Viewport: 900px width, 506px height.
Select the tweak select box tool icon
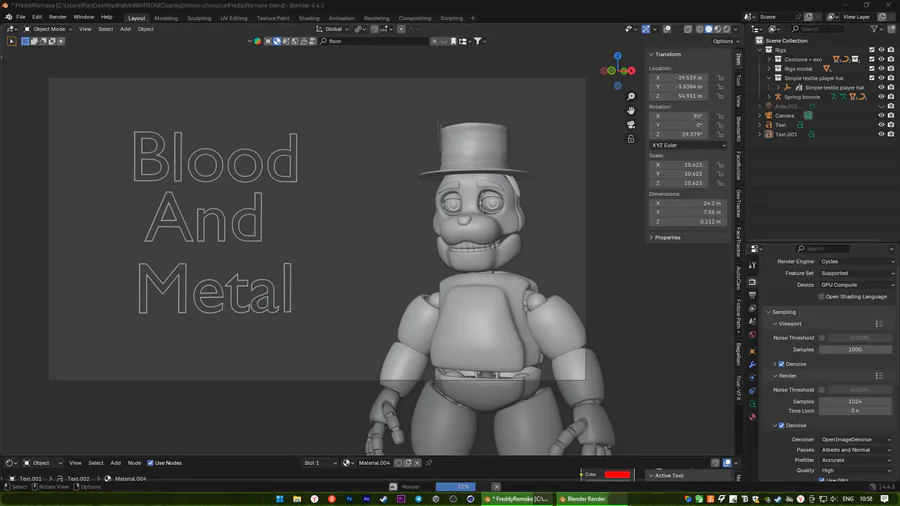11,41
